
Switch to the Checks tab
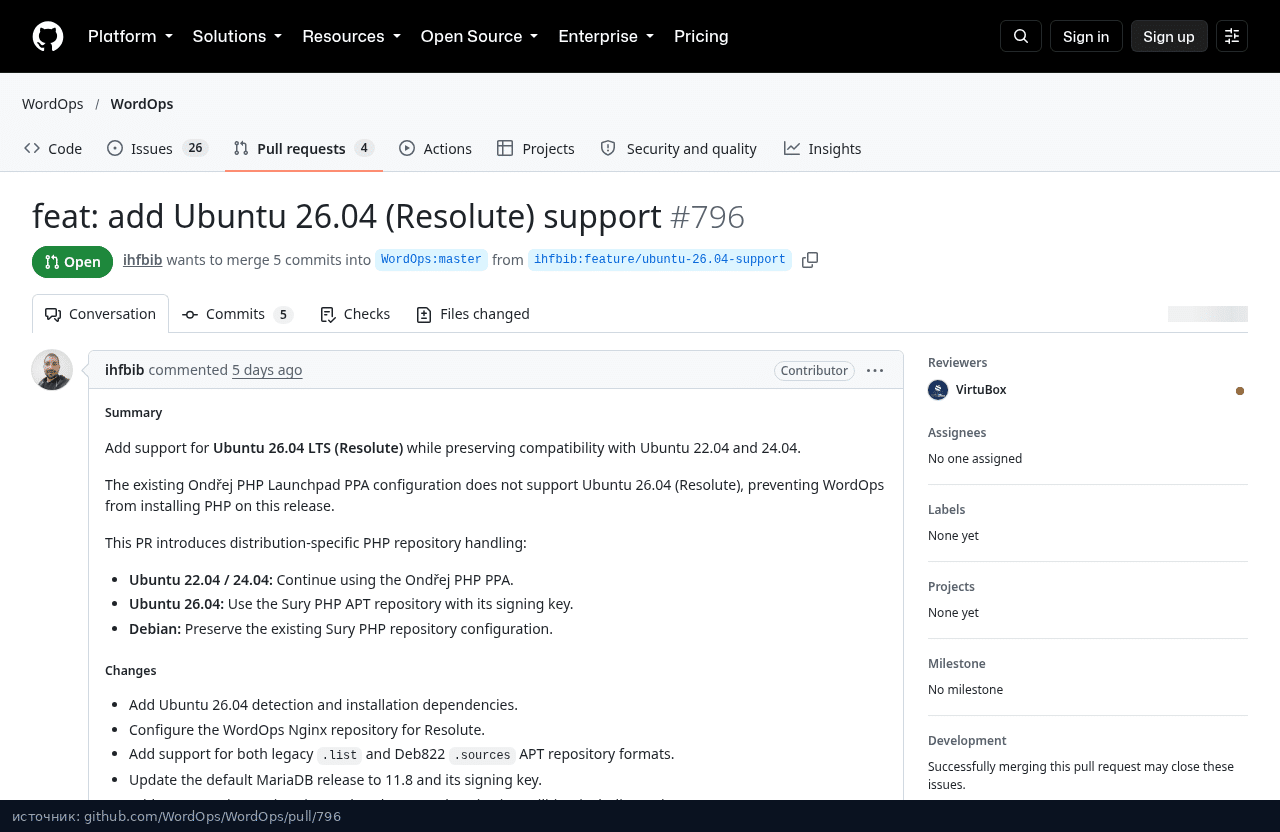(x=355, y=314)
